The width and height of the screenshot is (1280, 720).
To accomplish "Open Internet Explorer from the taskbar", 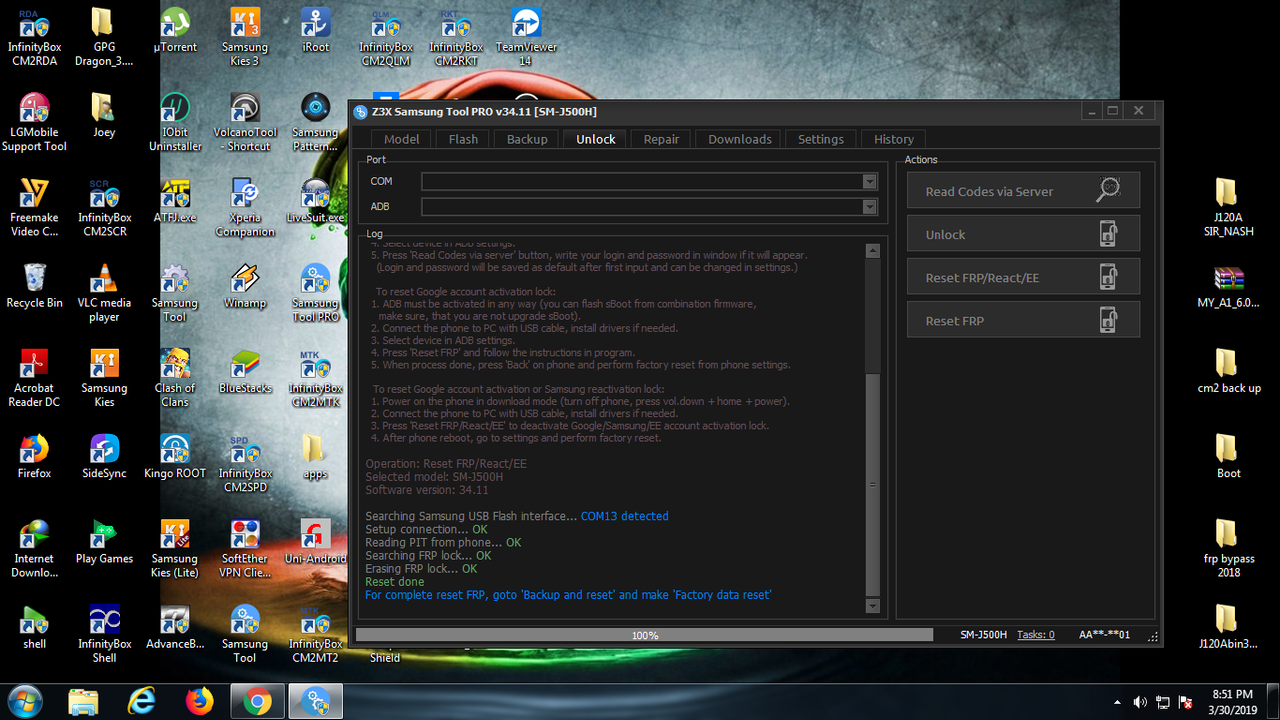I will [x=143, y=701].
